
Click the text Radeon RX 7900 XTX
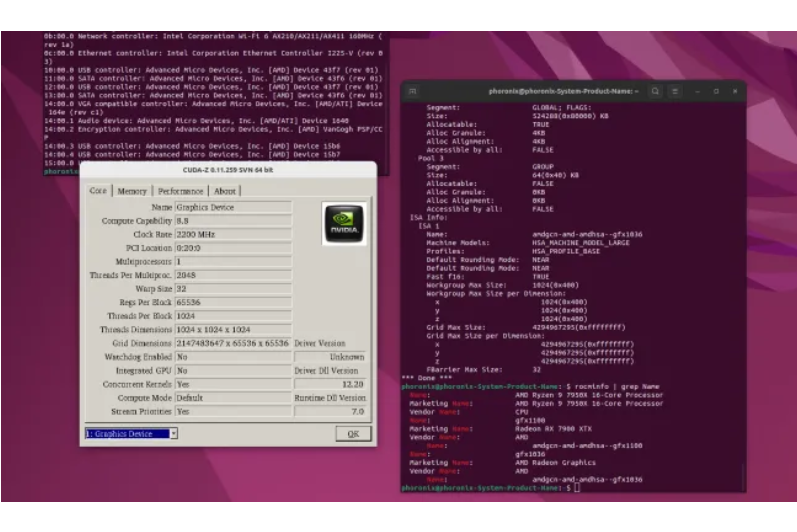[x=553, y=429]
